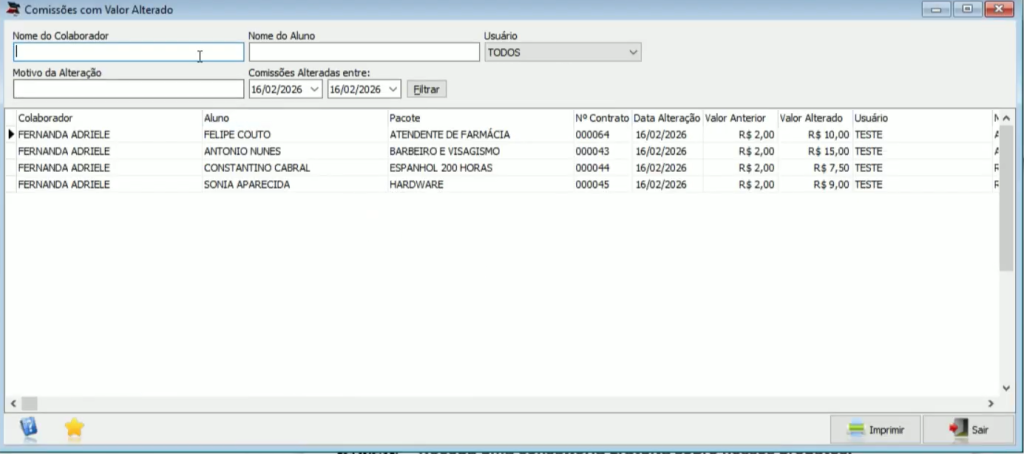Select the ANTONIO NUNES cell
Screen dimensions: 1024x454
[x=295, y=152]
